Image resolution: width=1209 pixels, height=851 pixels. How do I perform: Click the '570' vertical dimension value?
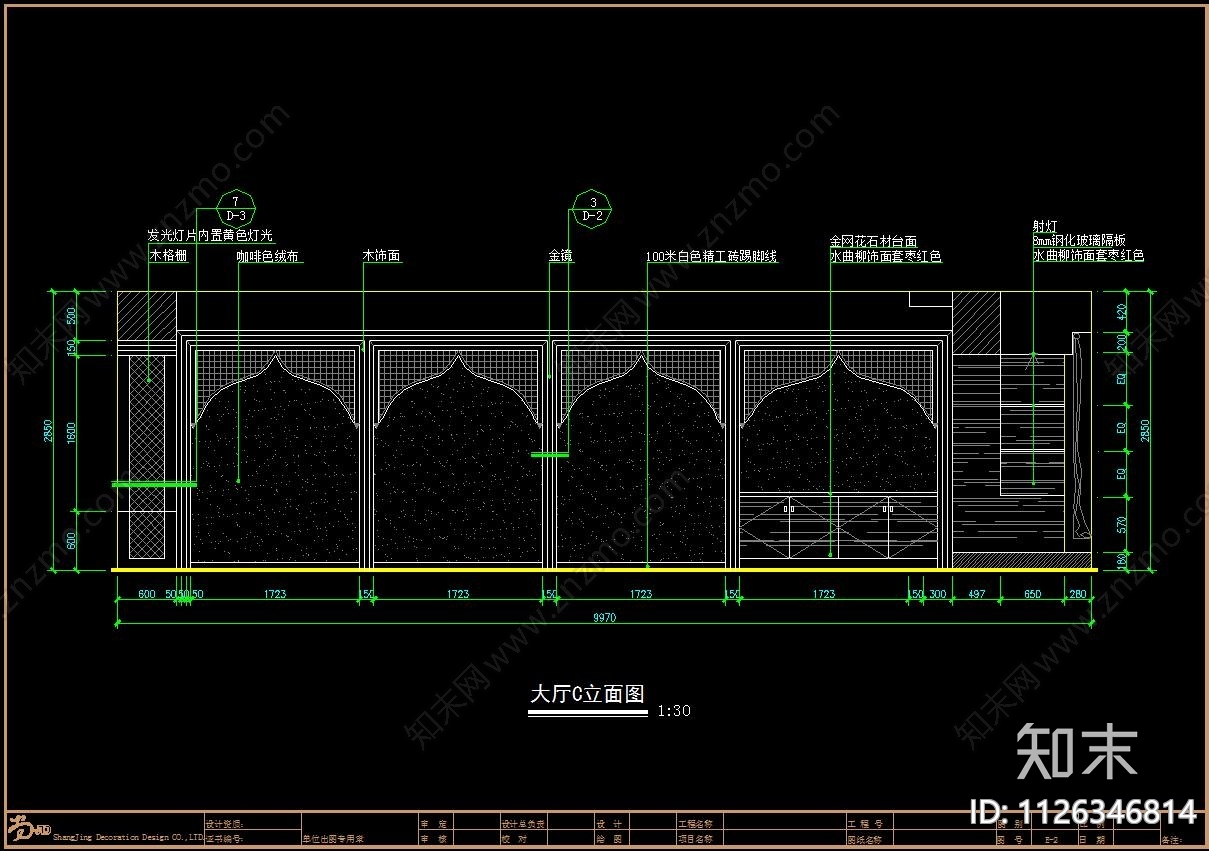1122,523
